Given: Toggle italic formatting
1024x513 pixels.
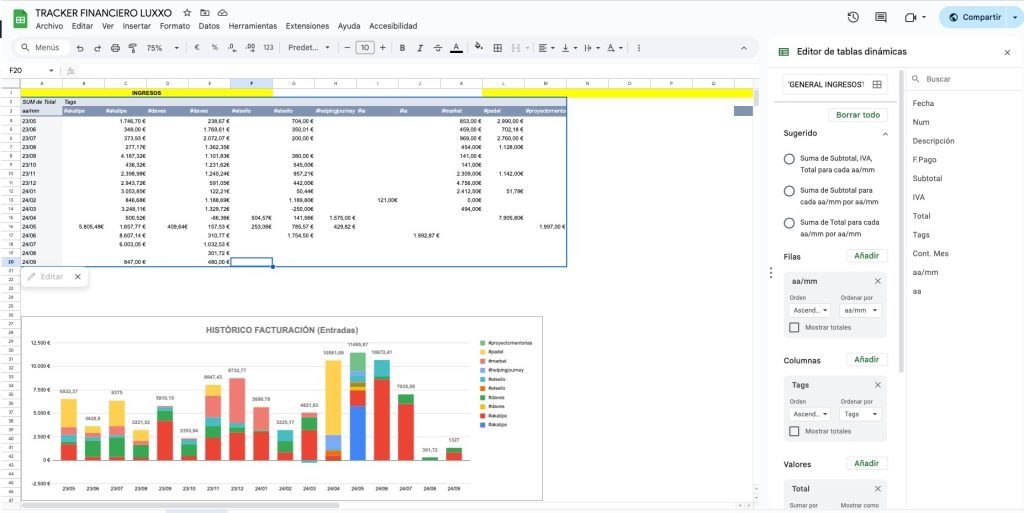Looking at the screenshot, I should coord(420,48).
